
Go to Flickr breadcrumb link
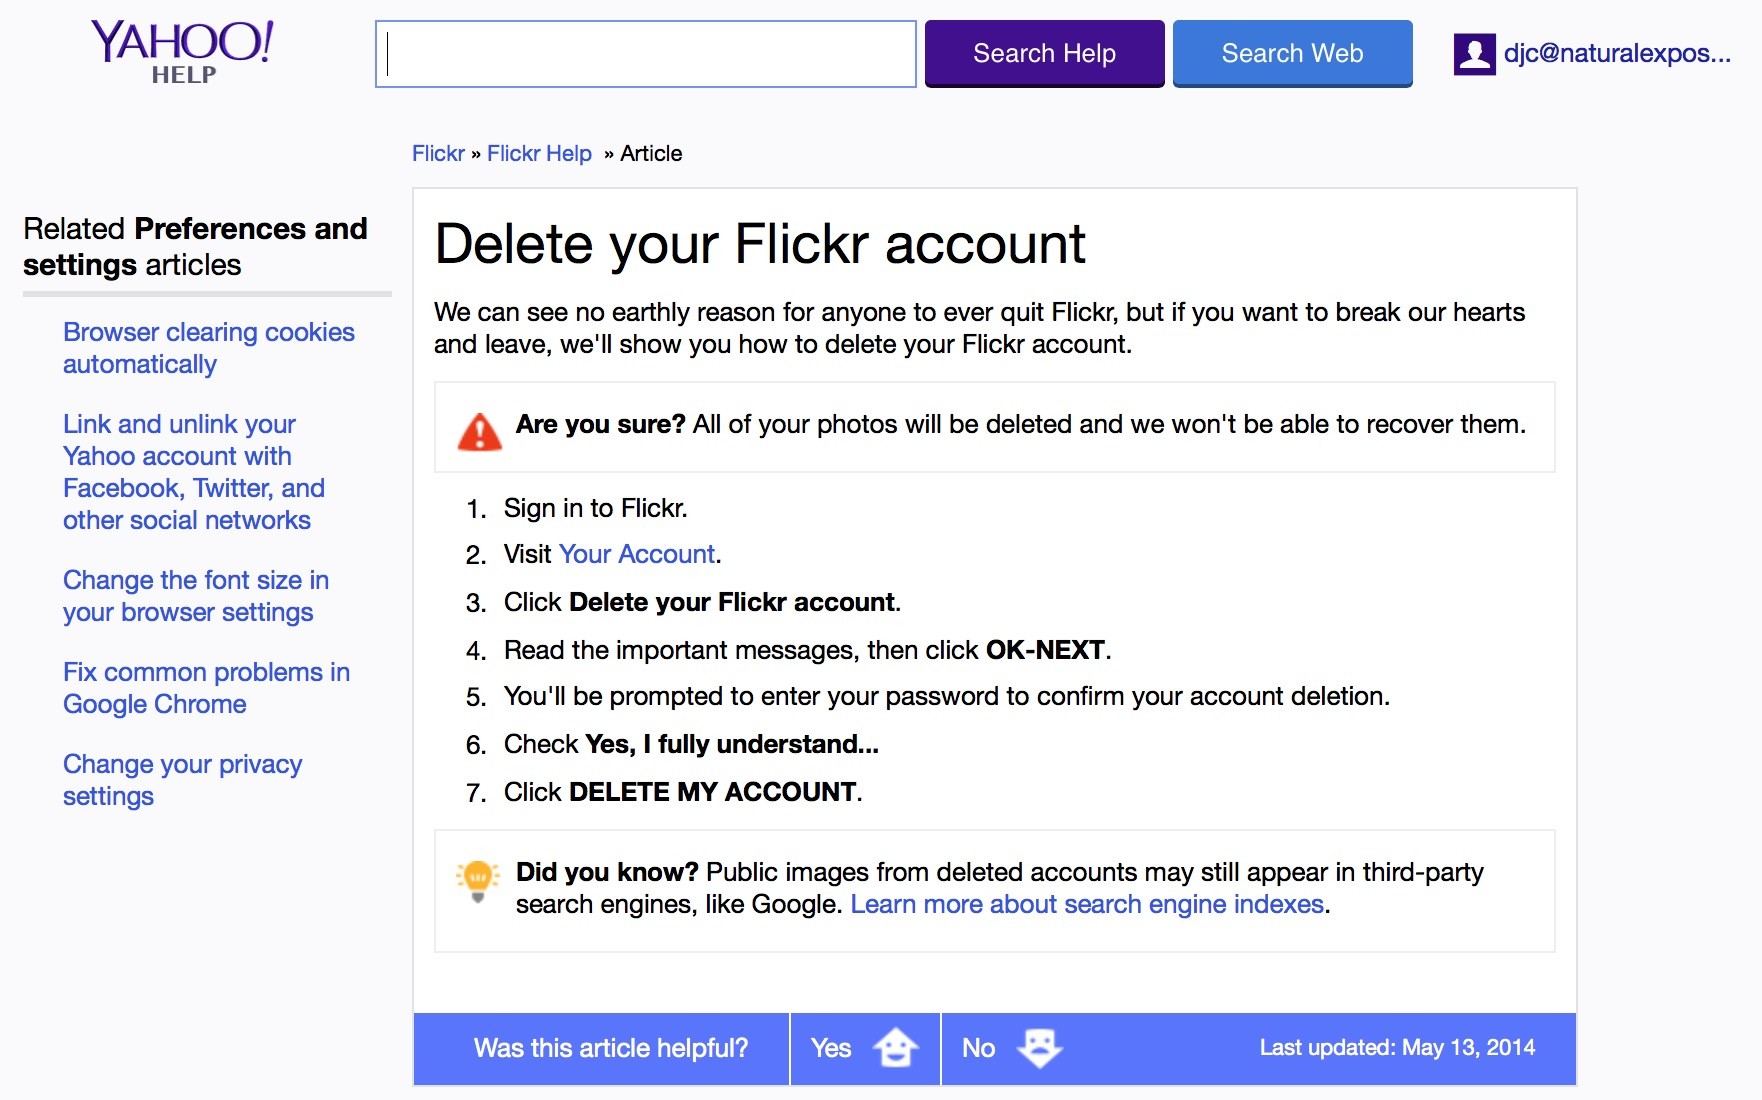click(x=438, y=153)
